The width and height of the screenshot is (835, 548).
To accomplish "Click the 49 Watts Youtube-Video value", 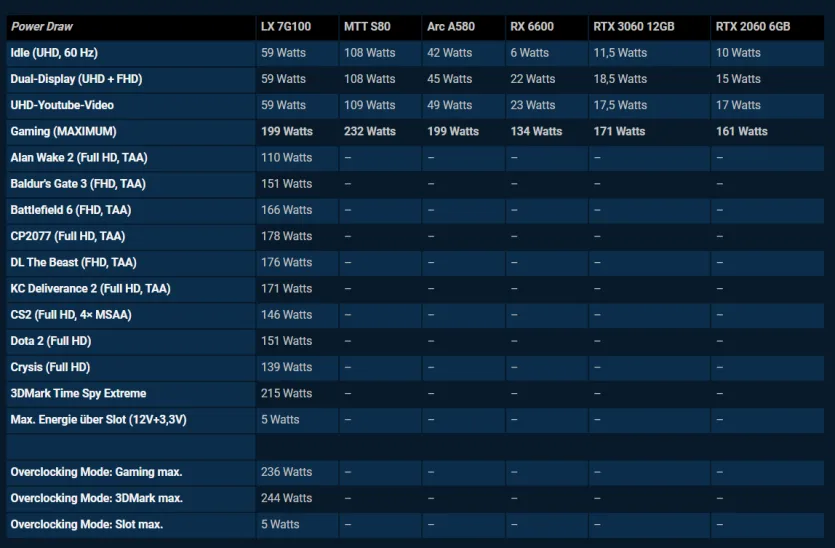I will [x=449, y=105].
